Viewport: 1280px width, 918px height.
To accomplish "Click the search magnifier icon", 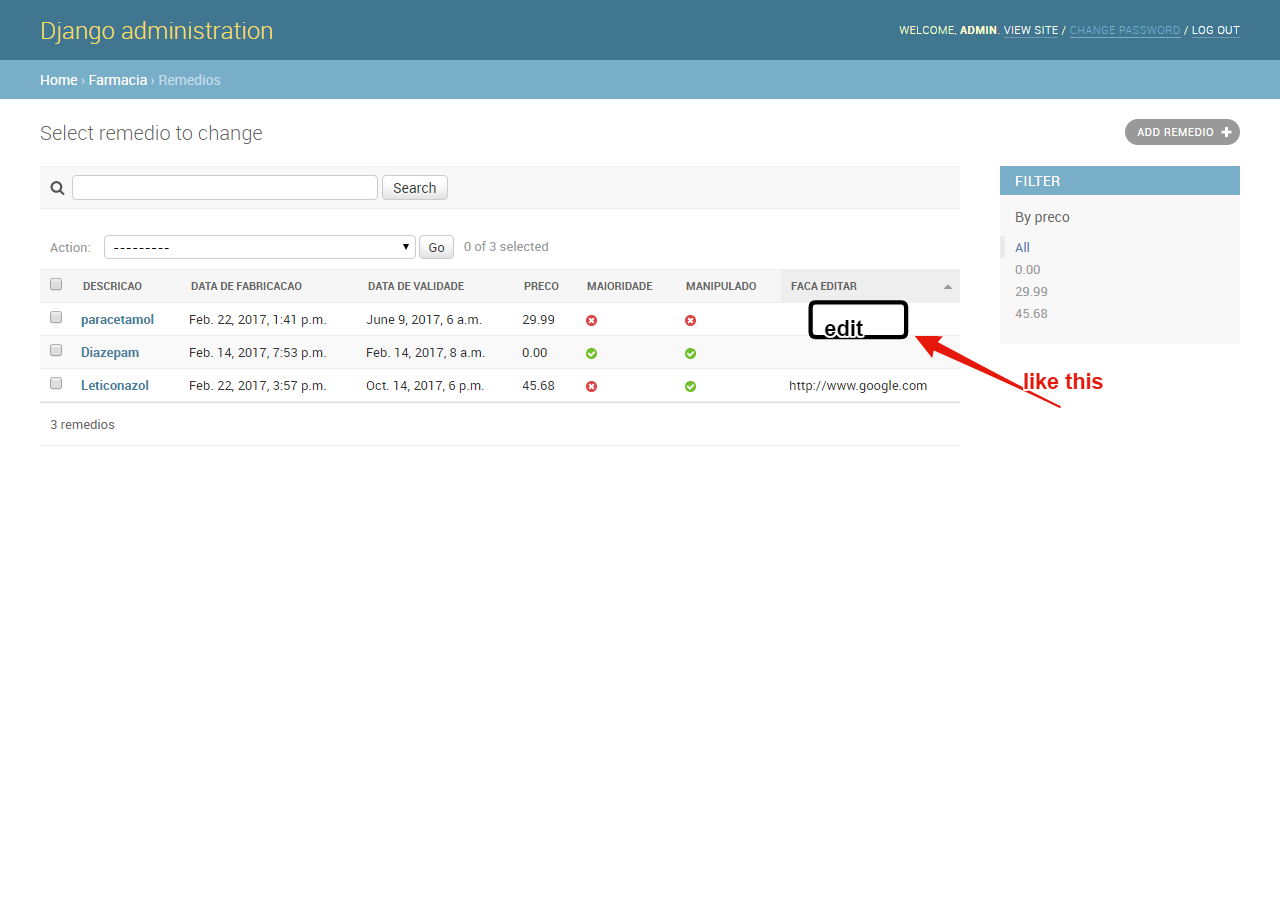I will click(x=58, y=188).
